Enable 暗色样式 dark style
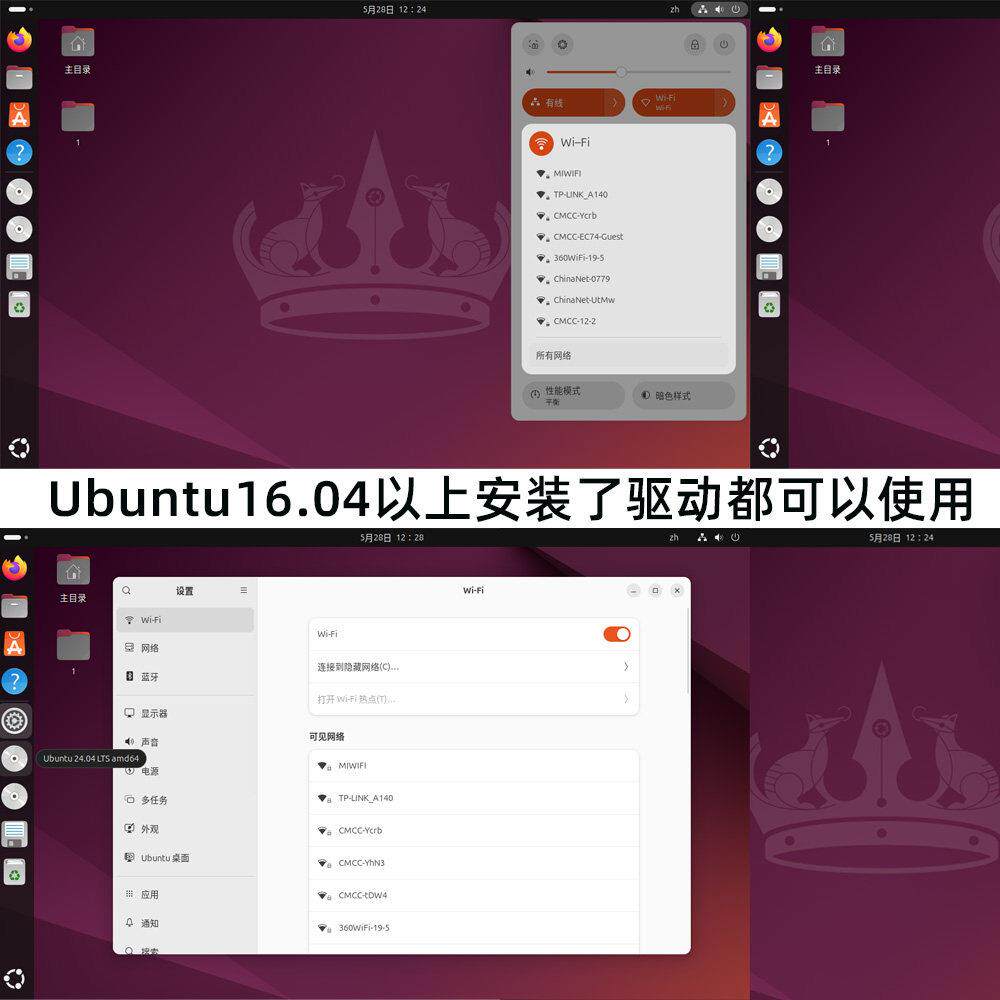The image size is (1000, 1000). [684, 395]
